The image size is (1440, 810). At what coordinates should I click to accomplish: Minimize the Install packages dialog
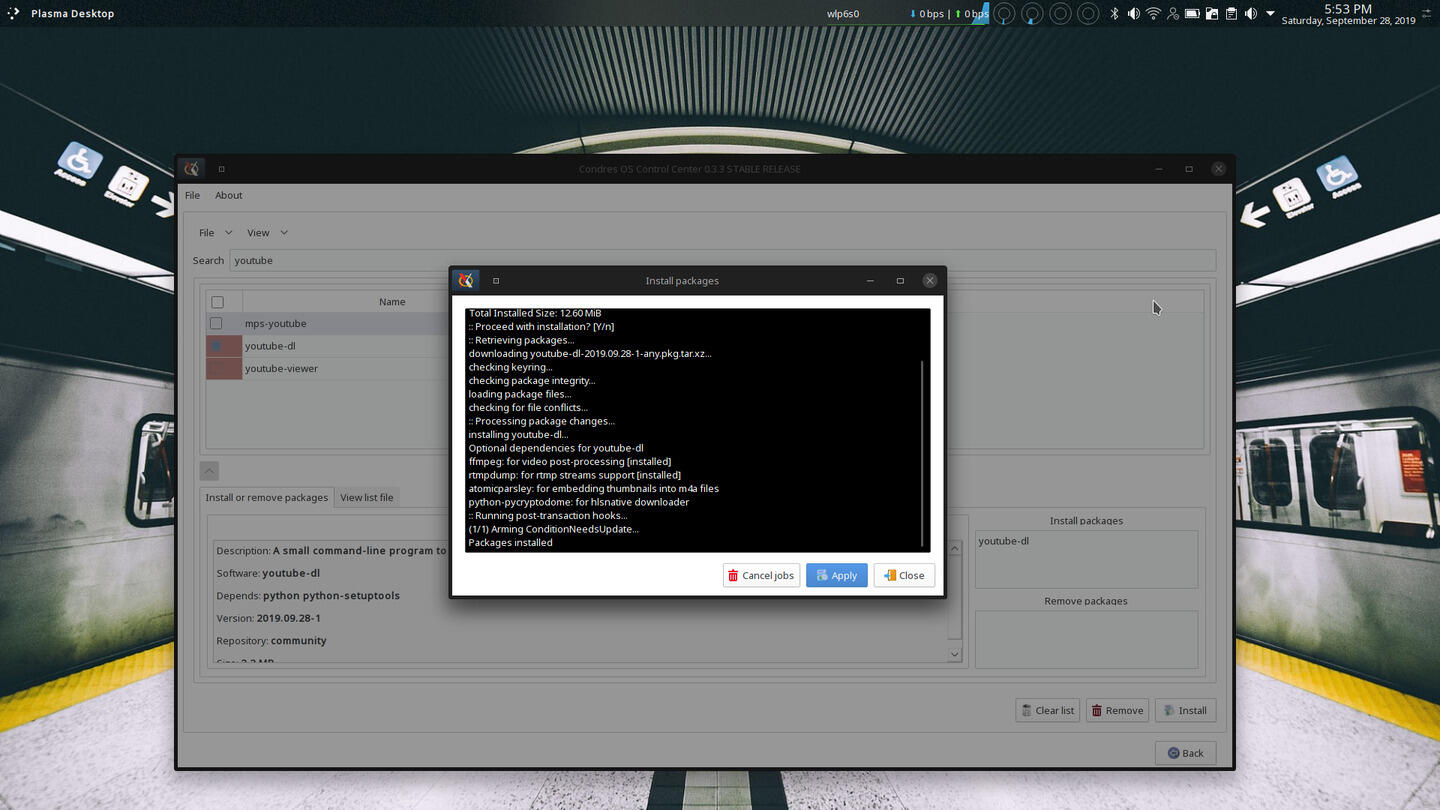click(870, 281)
